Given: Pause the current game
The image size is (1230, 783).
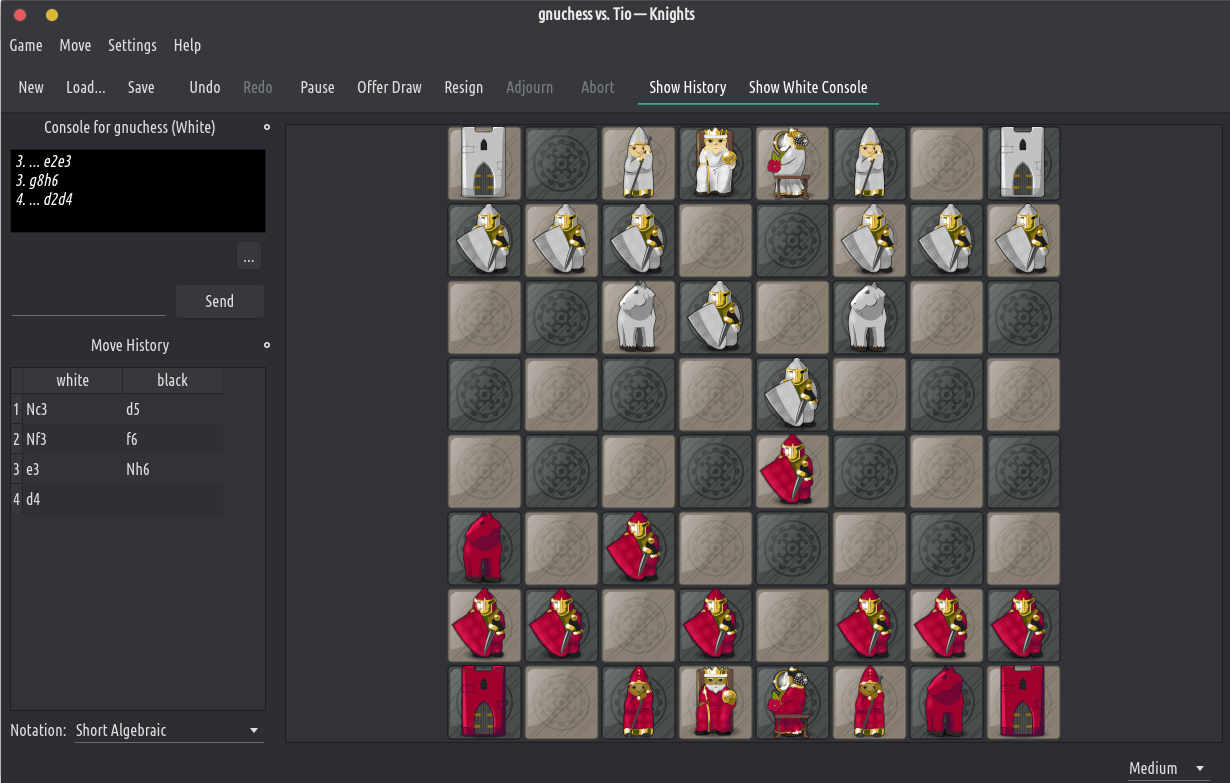Looking at the screenshot, I should 317,87.
